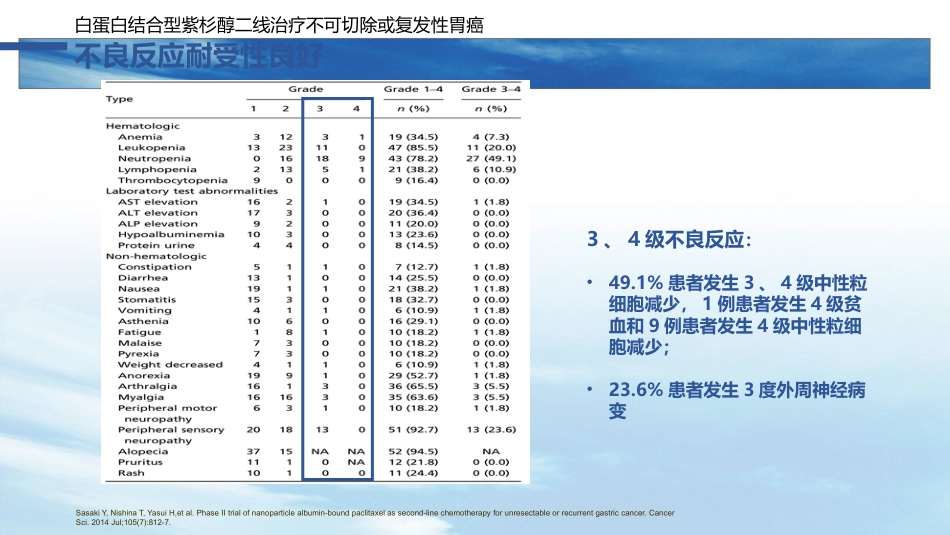Click "43 (78.2)" in the Neutropenia row
This screenshot has width=950, height=535.
click(413, 159)
